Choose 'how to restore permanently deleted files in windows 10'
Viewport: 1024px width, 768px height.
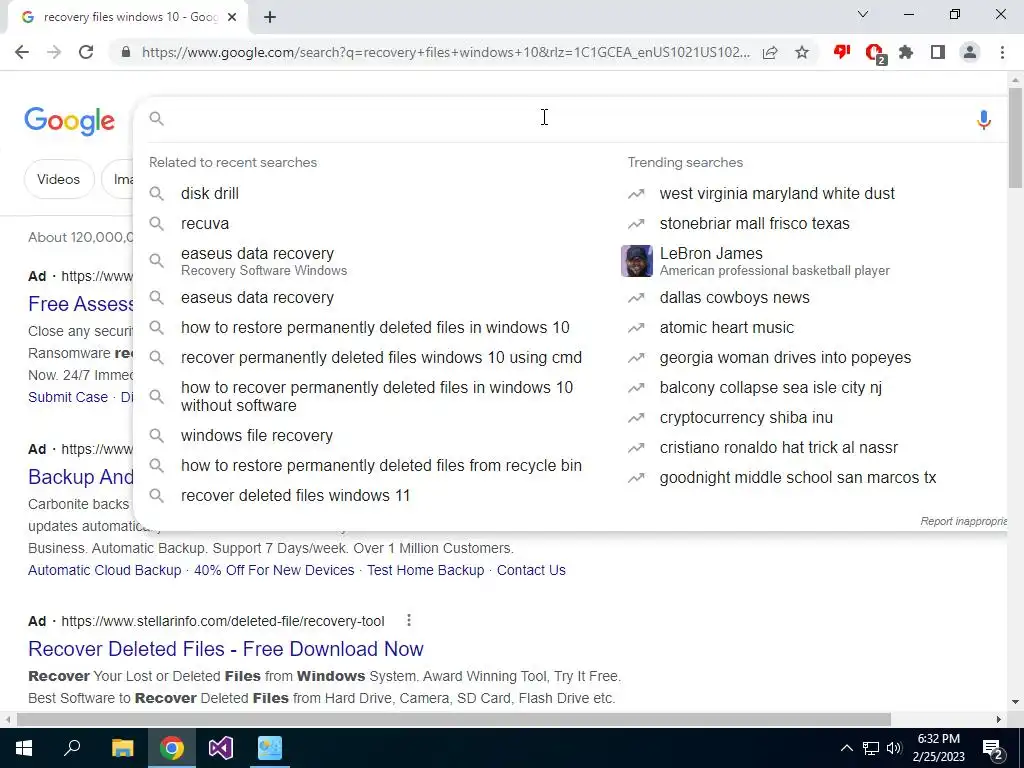point(375,327)
